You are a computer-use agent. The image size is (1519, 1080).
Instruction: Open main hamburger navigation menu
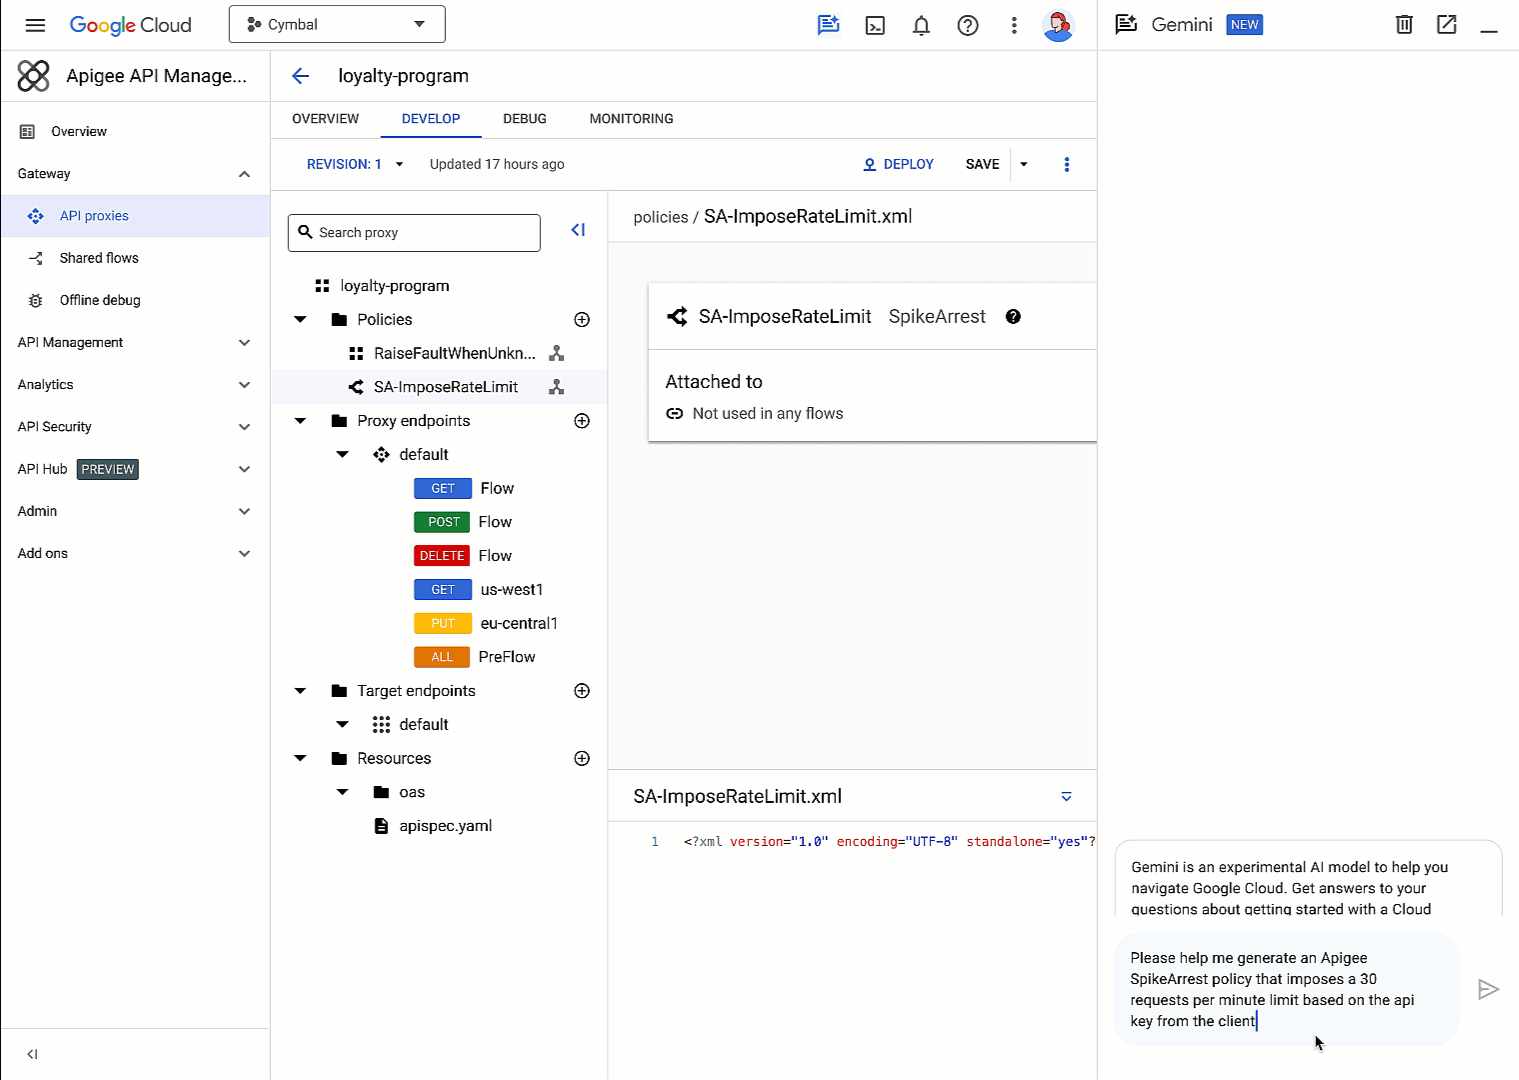coord(35,25)
